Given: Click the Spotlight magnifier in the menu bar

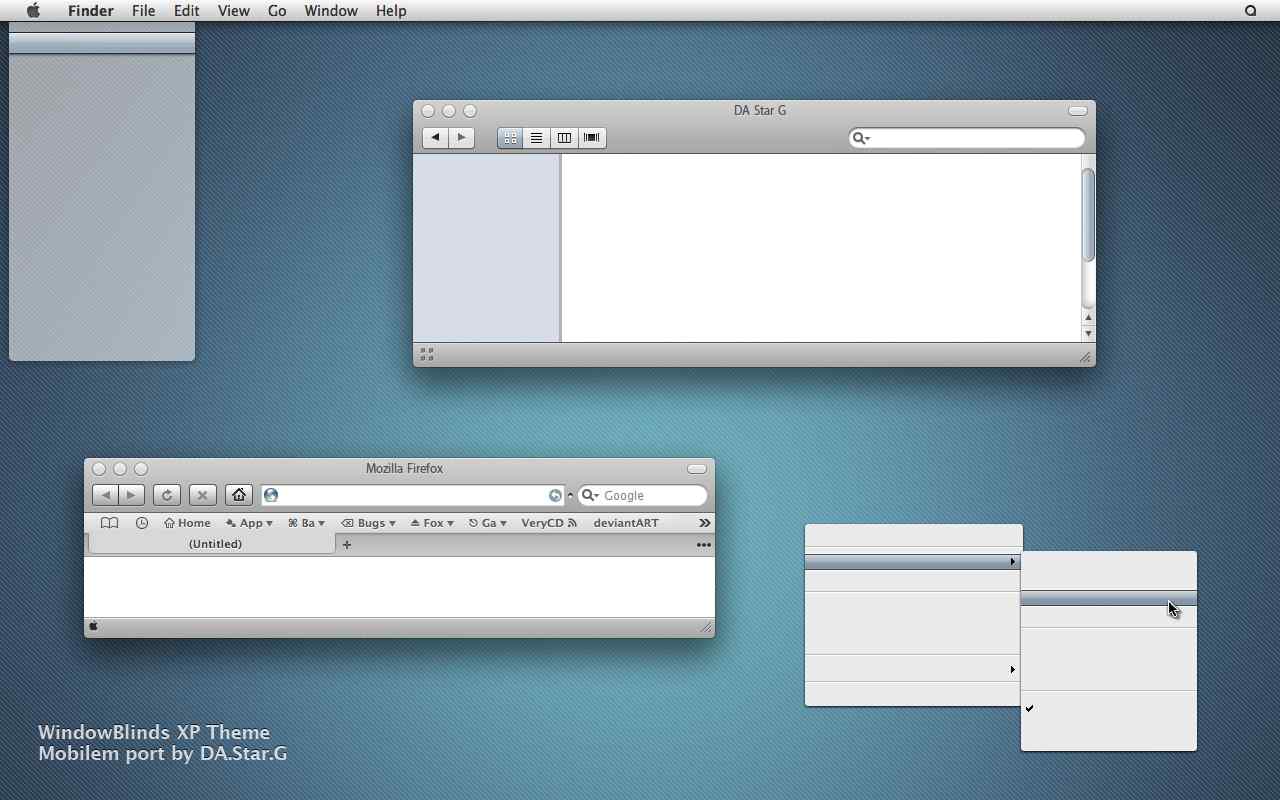Looking at the screenshot, I should click(1250, 11).
